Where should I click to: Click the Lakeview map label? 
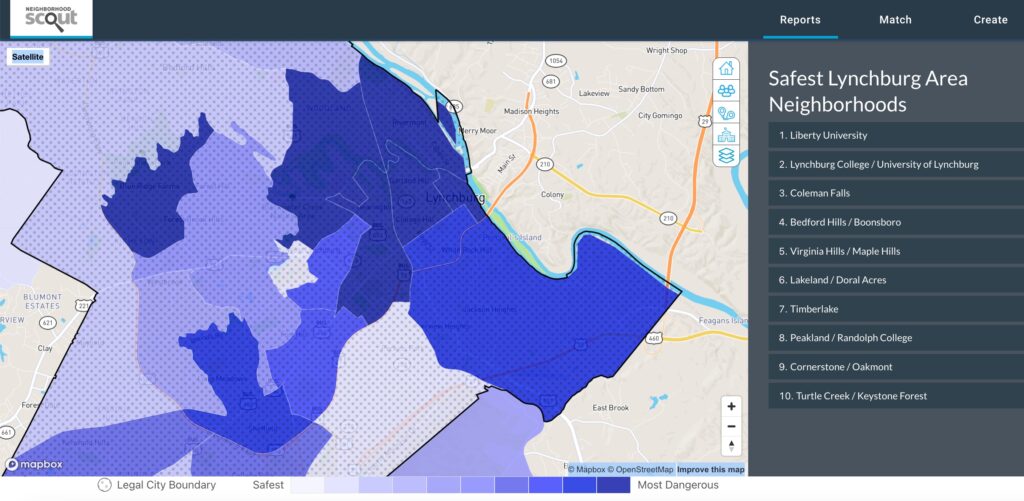point(594,93)
